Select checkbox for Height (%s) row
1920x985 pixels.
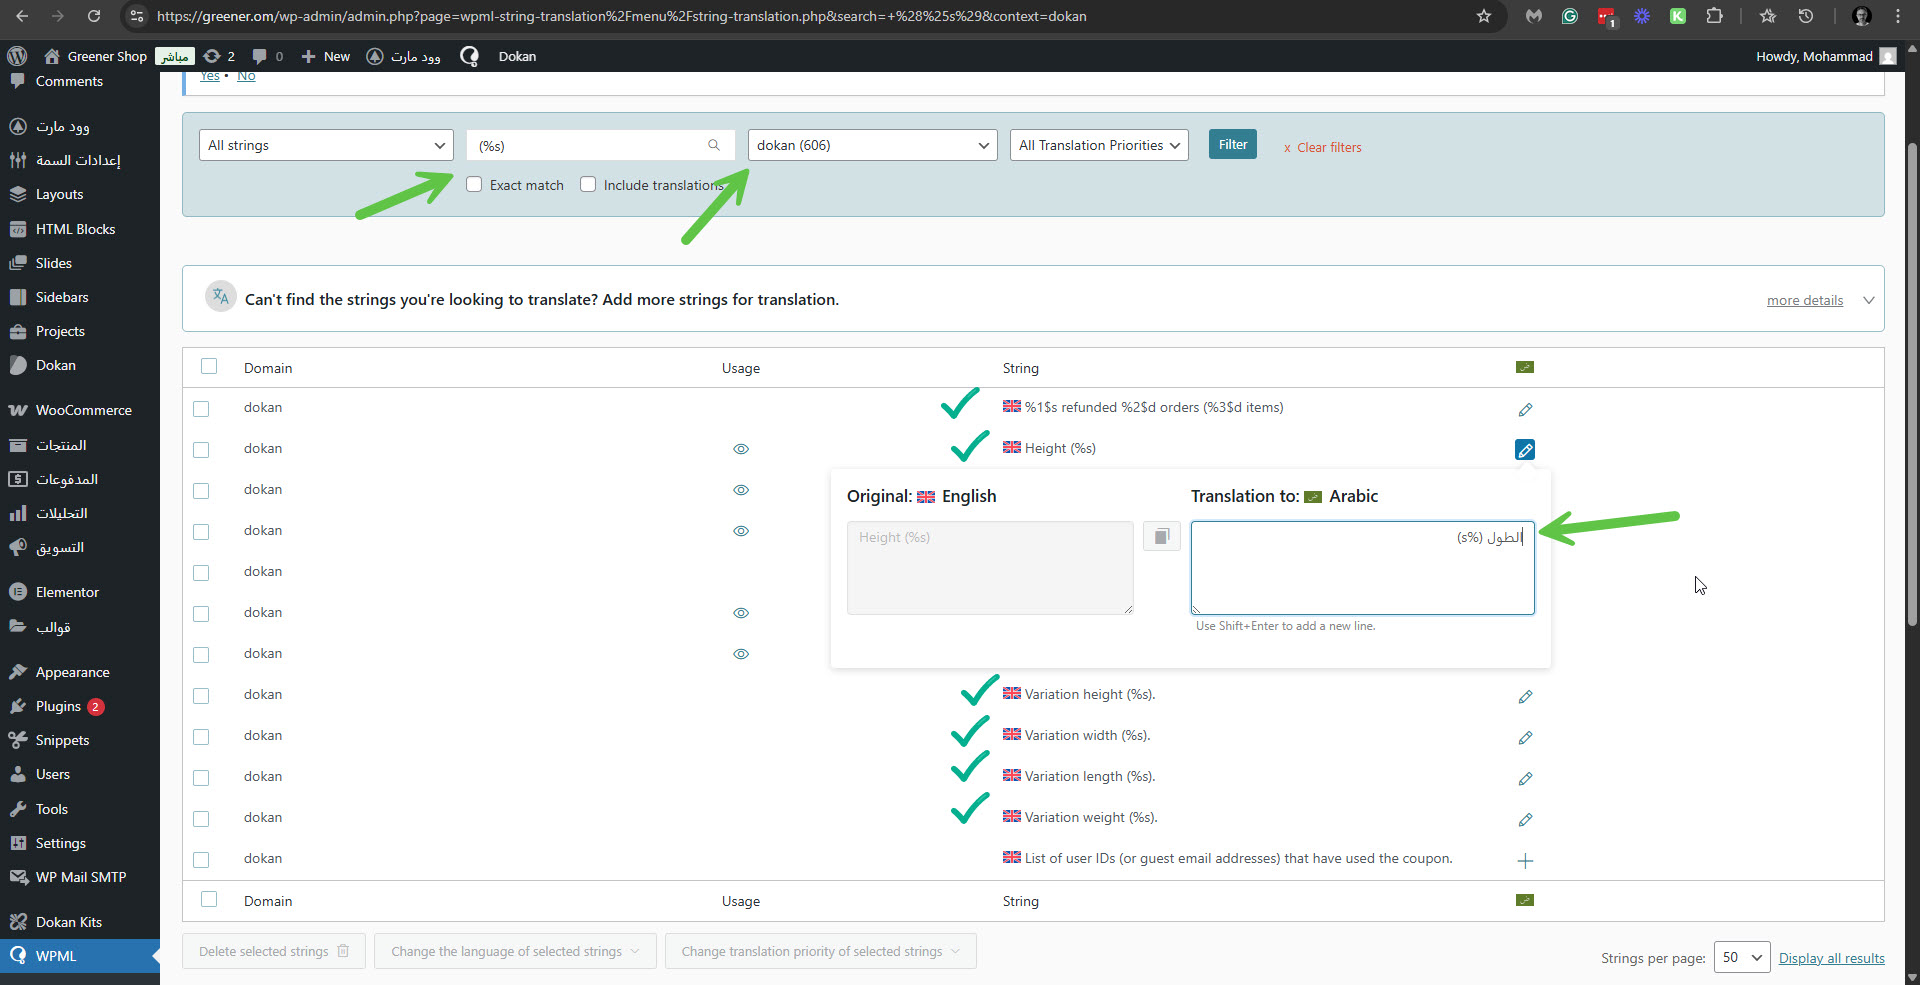point(201,450)
